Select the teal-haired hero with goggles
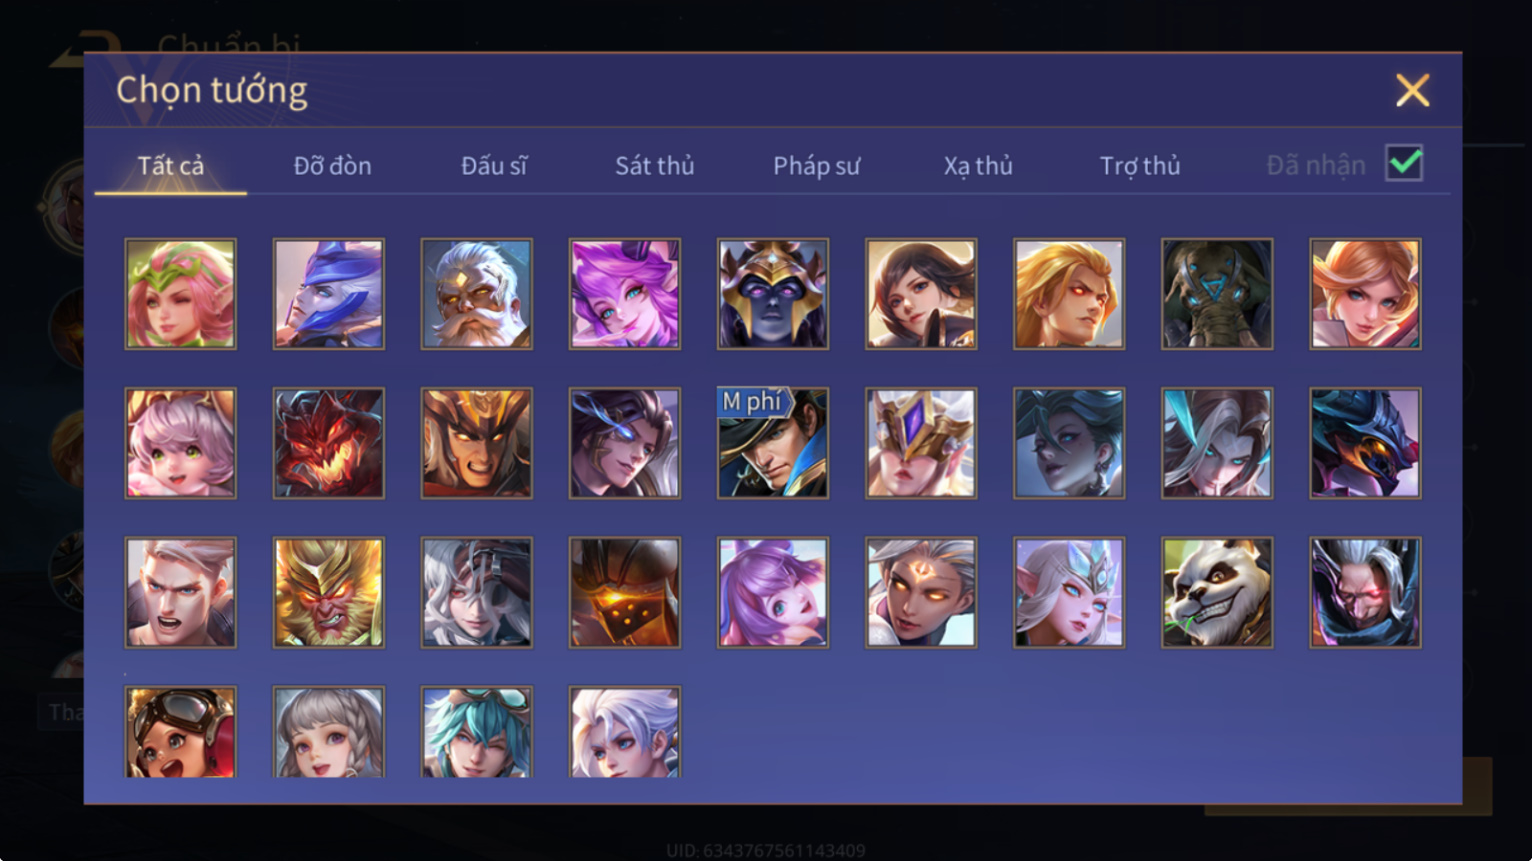Viewport: 1532px width, 861px height. (477, 732)
